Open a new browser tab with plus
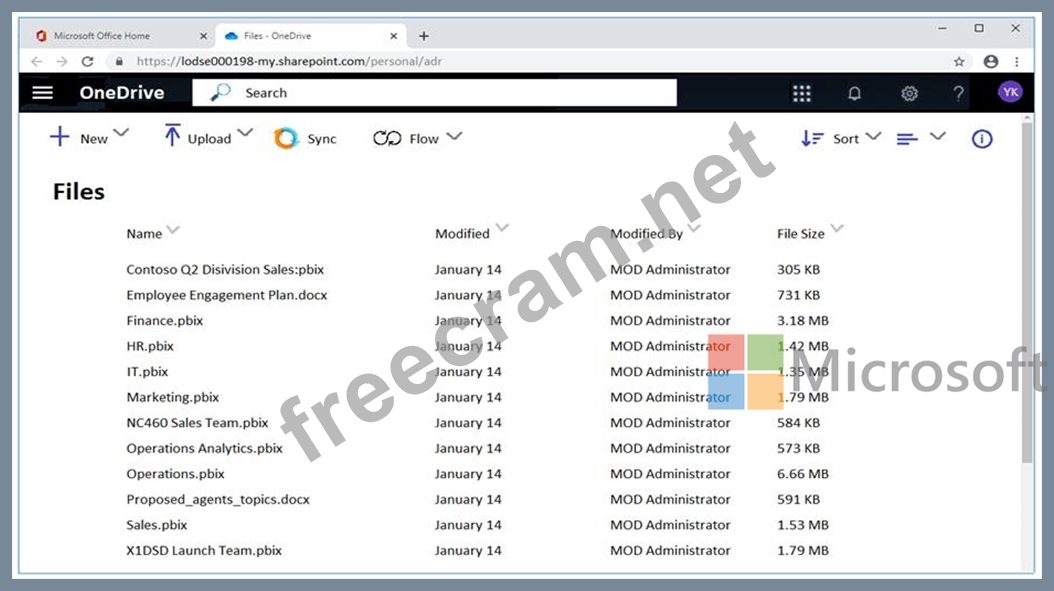Viewport: 1054px width, 591px height. 423,36
